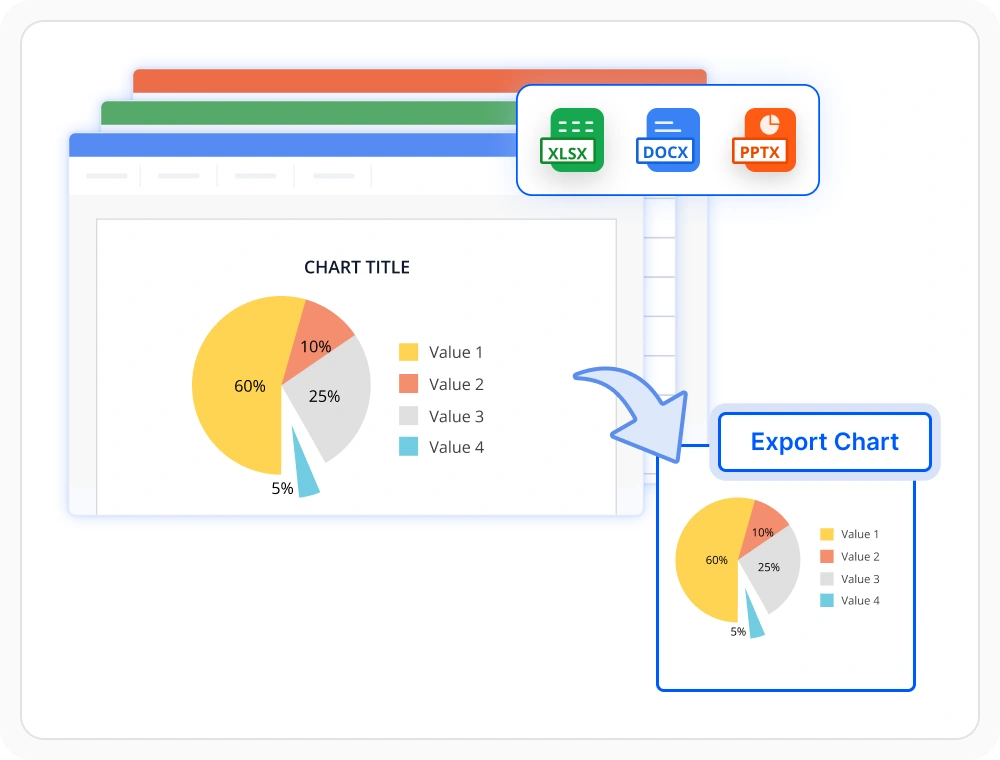Click the green window title bar behind

pyautogui.click(x=309, y=113)
